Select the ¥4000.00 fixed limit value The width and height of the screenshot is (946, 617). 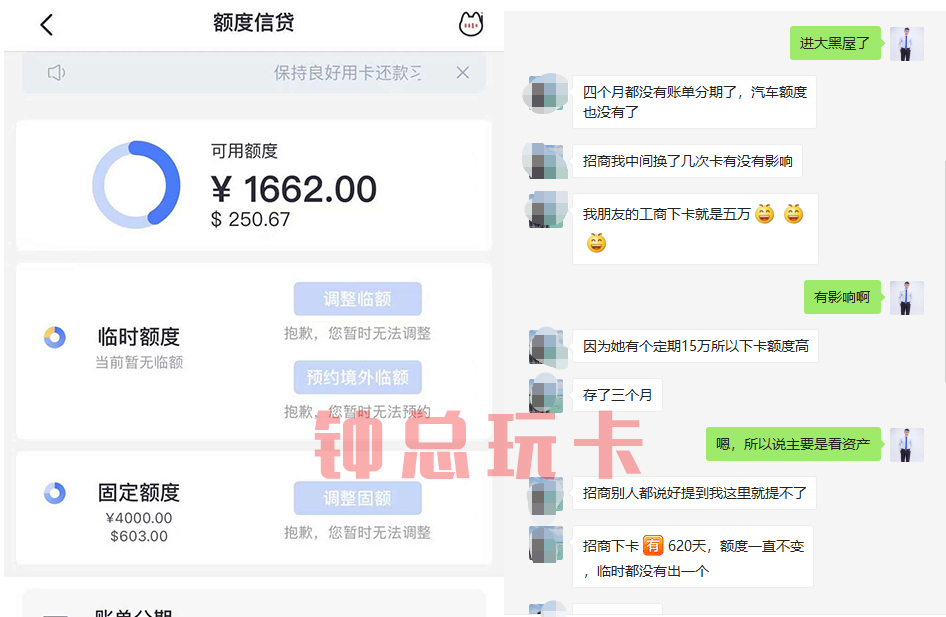(139, 518)
